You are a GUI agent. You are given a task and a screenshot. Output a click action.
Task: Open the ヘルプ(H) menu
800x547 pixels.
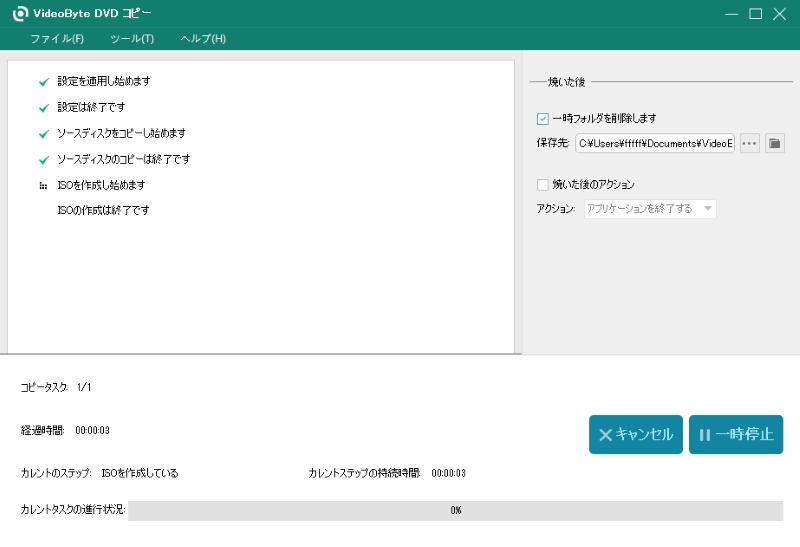203,39
